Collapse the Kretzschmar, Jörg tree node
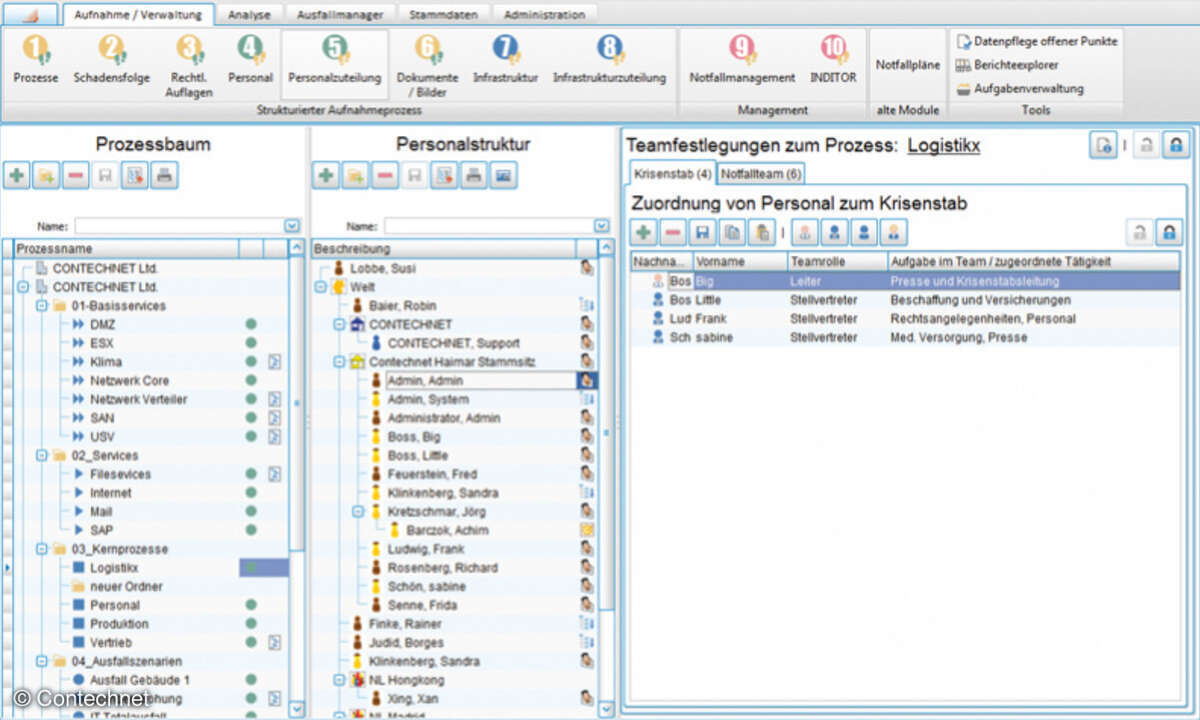 [357, 512]
